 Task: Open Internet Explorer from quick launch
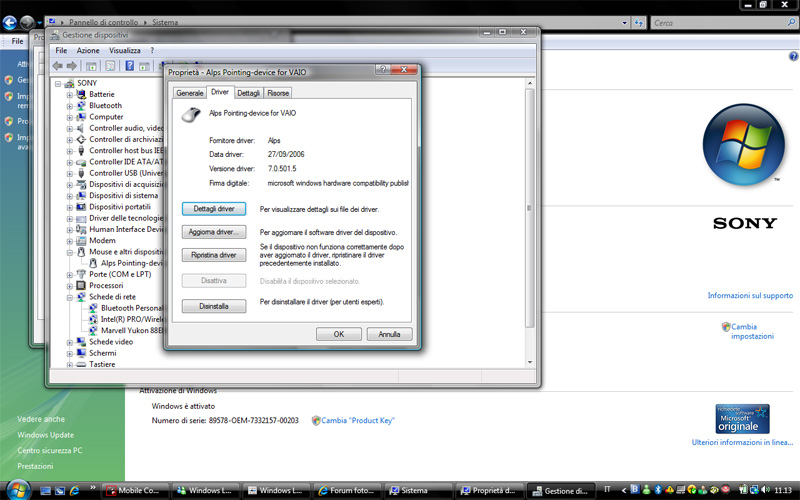tap(74, 491)
